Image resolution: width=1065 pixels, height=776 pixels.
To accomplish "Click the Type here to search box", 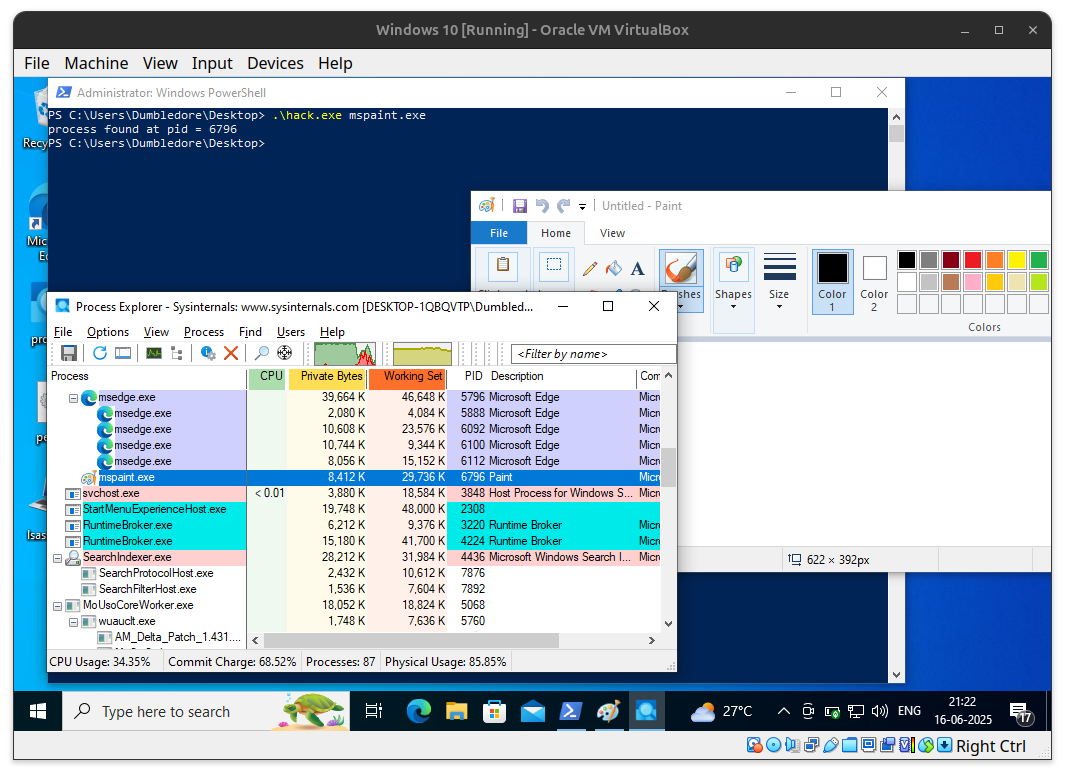I will coord(206,711).
